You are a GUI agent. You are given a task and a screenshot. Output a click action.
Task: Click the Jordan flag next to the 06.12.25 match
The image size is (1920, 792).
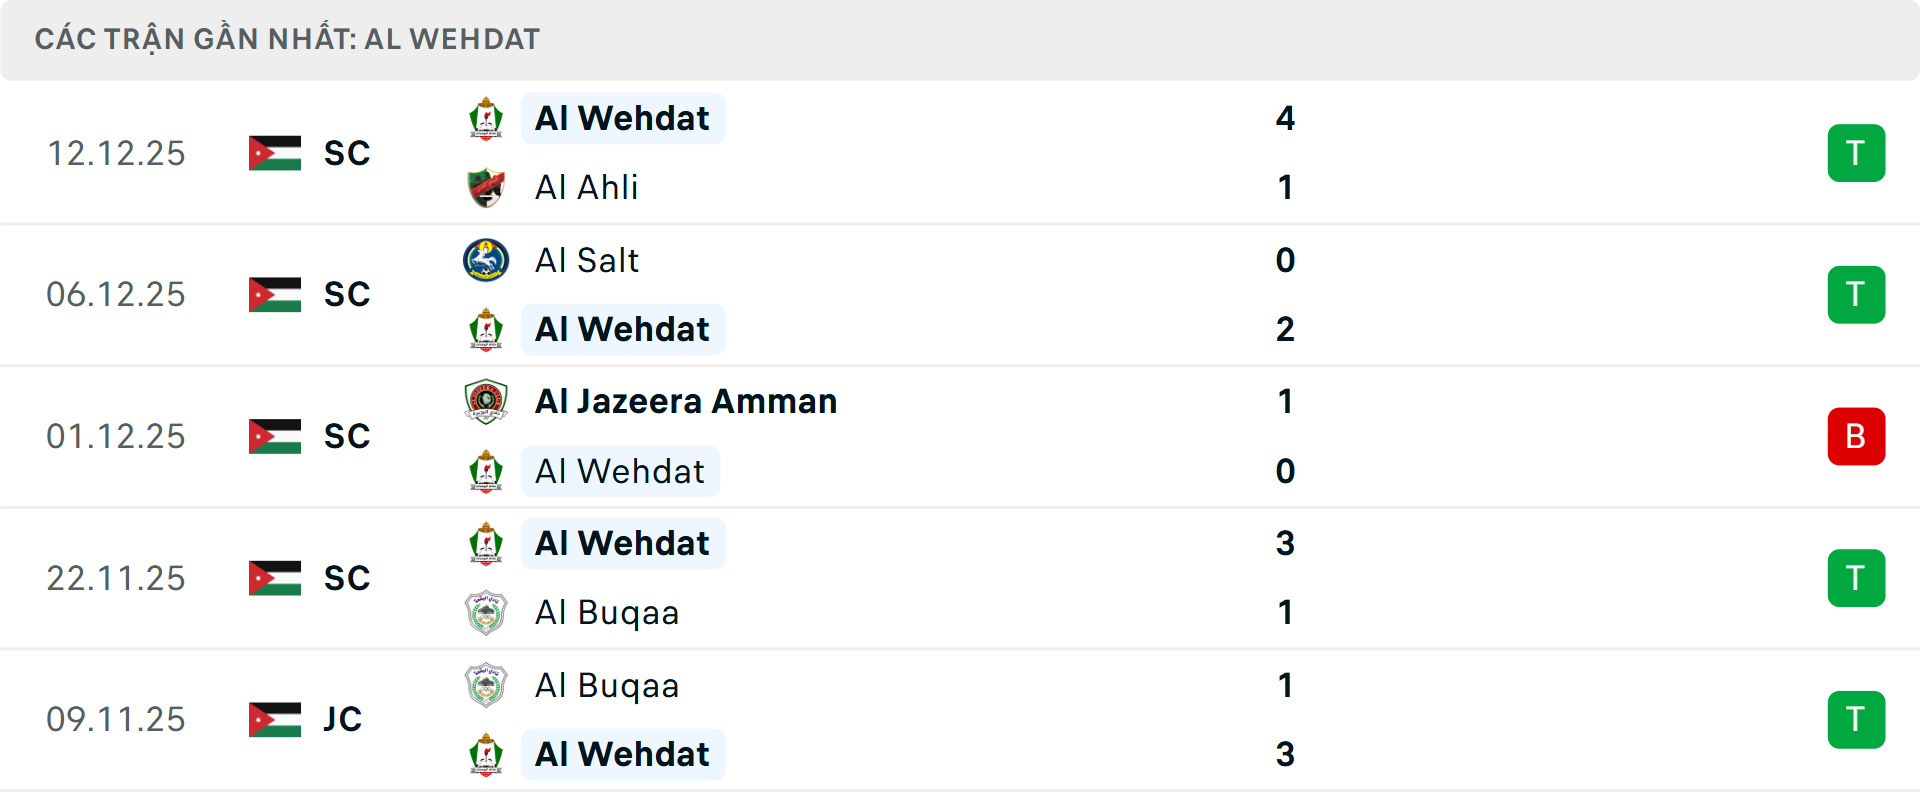[x=275, y=294]
